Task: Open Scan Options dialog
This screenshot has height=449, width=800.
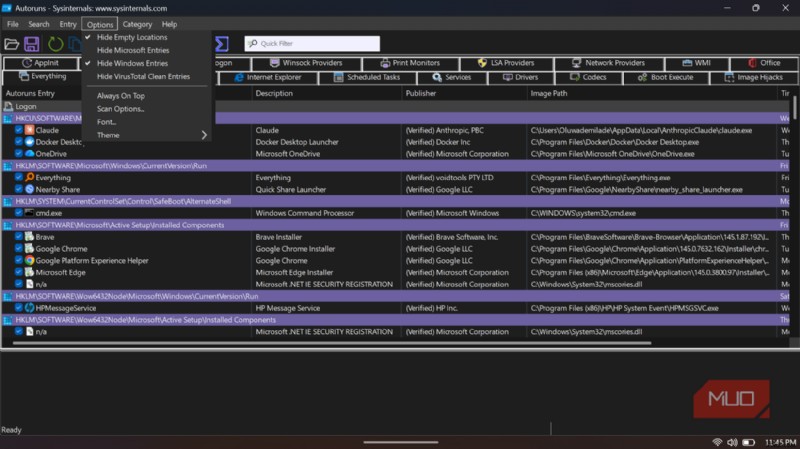Action: 146,109
